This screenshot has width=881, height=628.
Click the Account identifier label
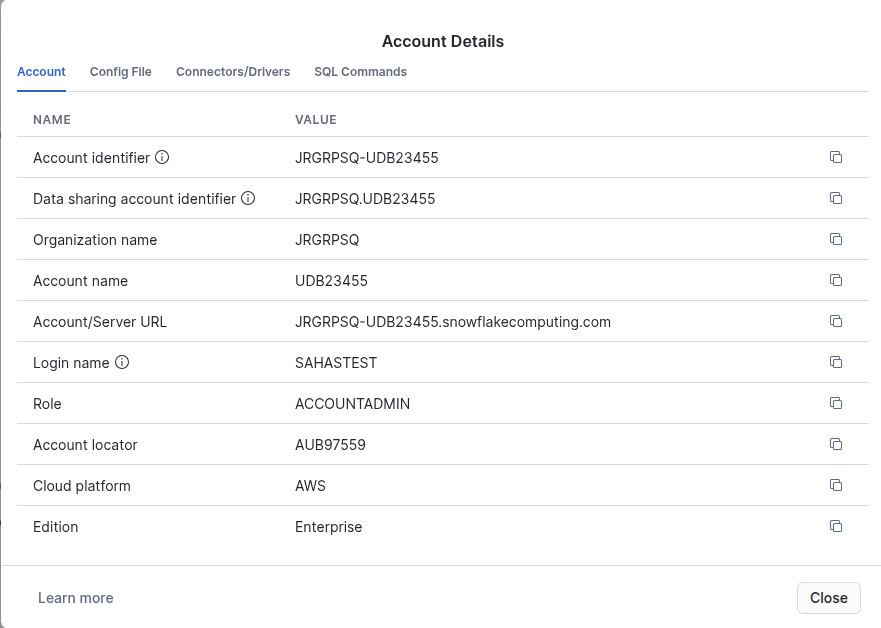pos(92,158)
